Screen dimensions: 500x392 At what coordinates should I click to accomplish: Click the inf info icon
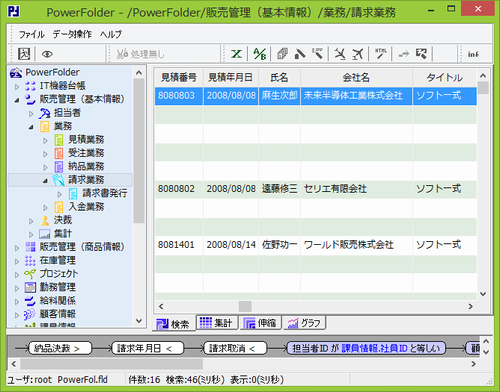pyautogui.click(x=473, y=54)
